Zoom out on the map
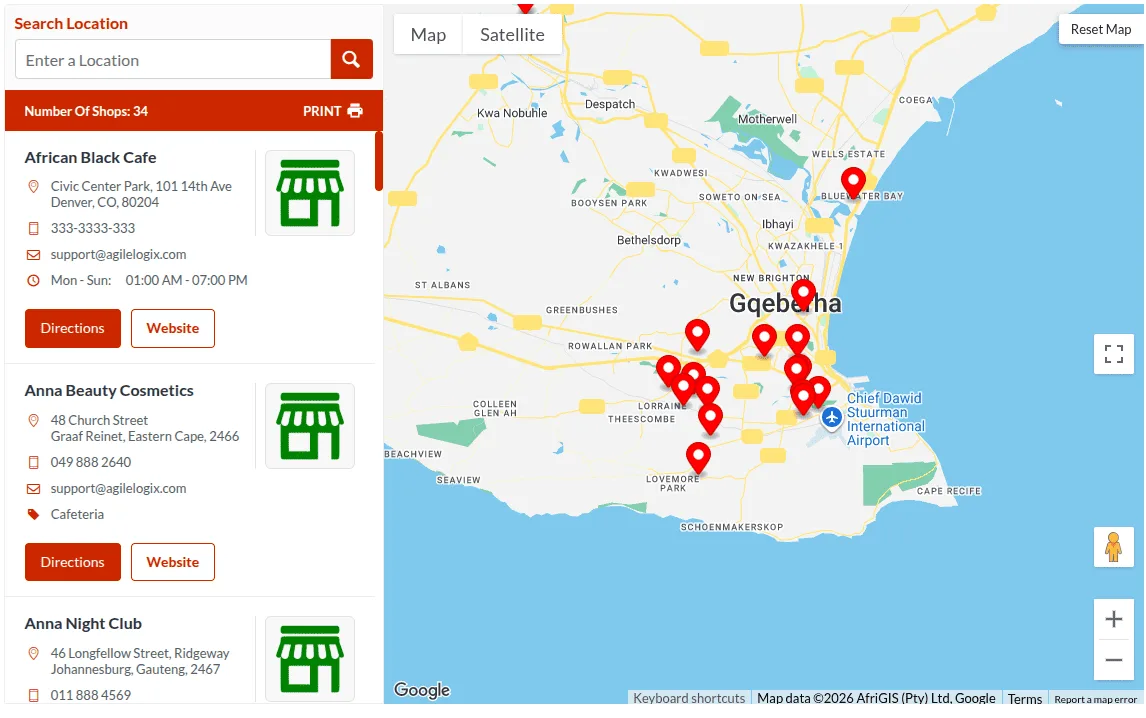 coord(1113,660)
